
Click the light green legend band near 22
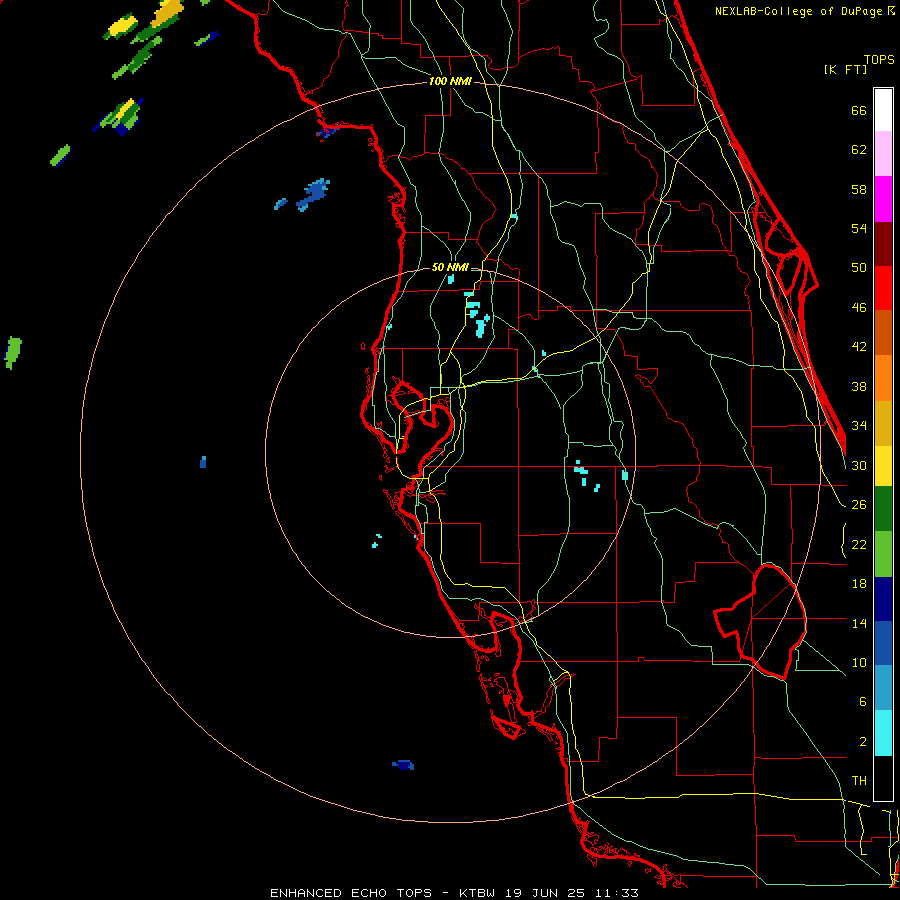click(x=883, y=554)
